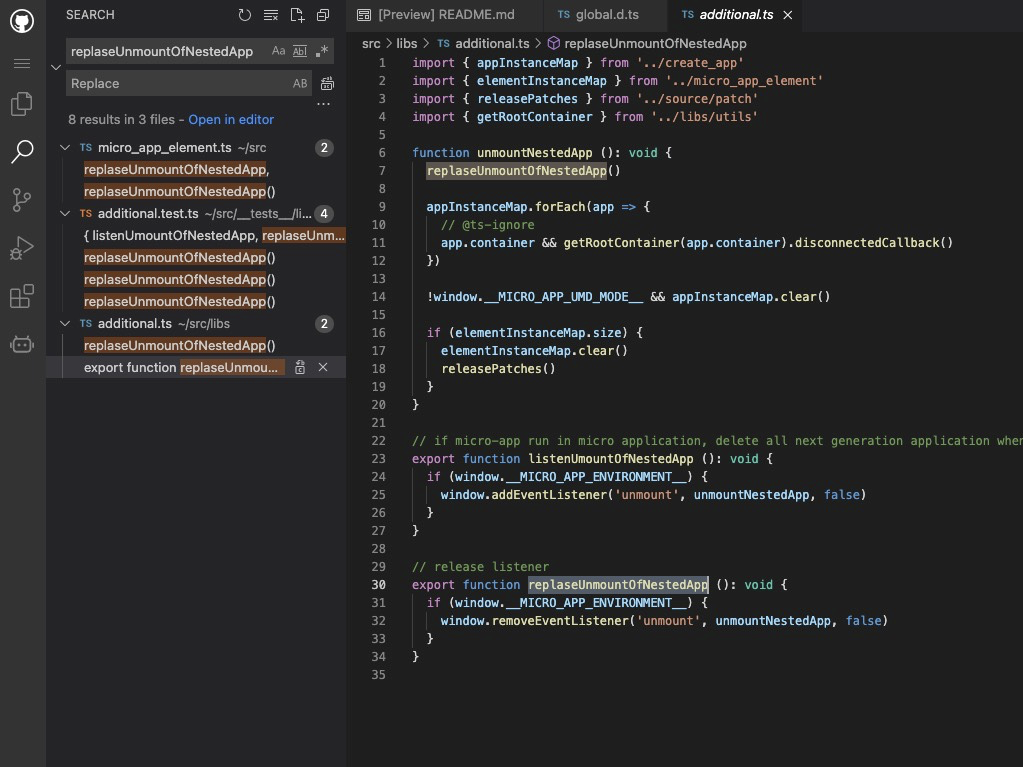Enable Match Whole Word matching
The width and height of the screenshot is (1023, 767).
pyautogui.click(x=300, y=50)
